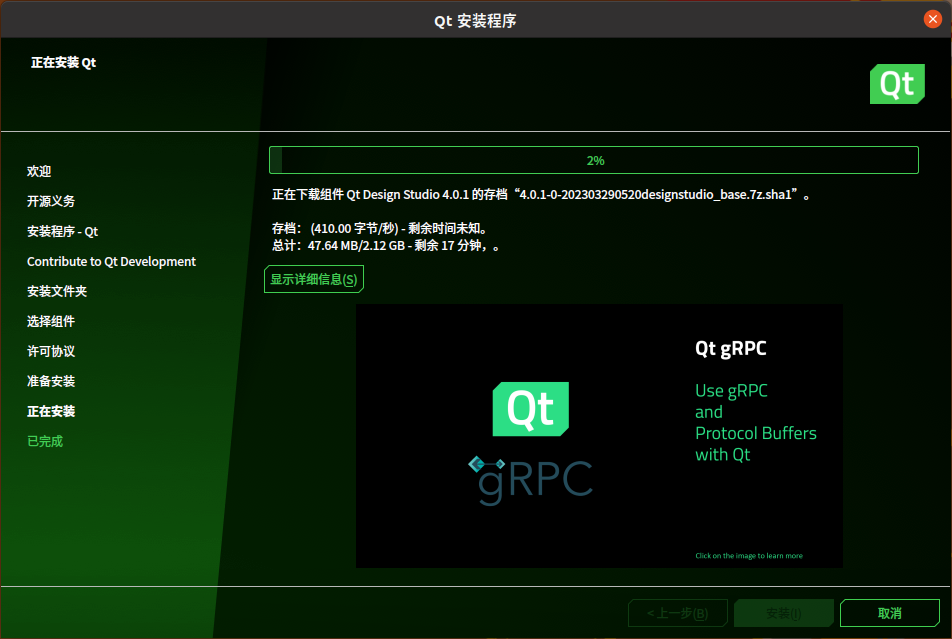Select the 安装文件夹 sidebar step
Viewport: 952px width, 639px height.
click(x=57, y=291)
